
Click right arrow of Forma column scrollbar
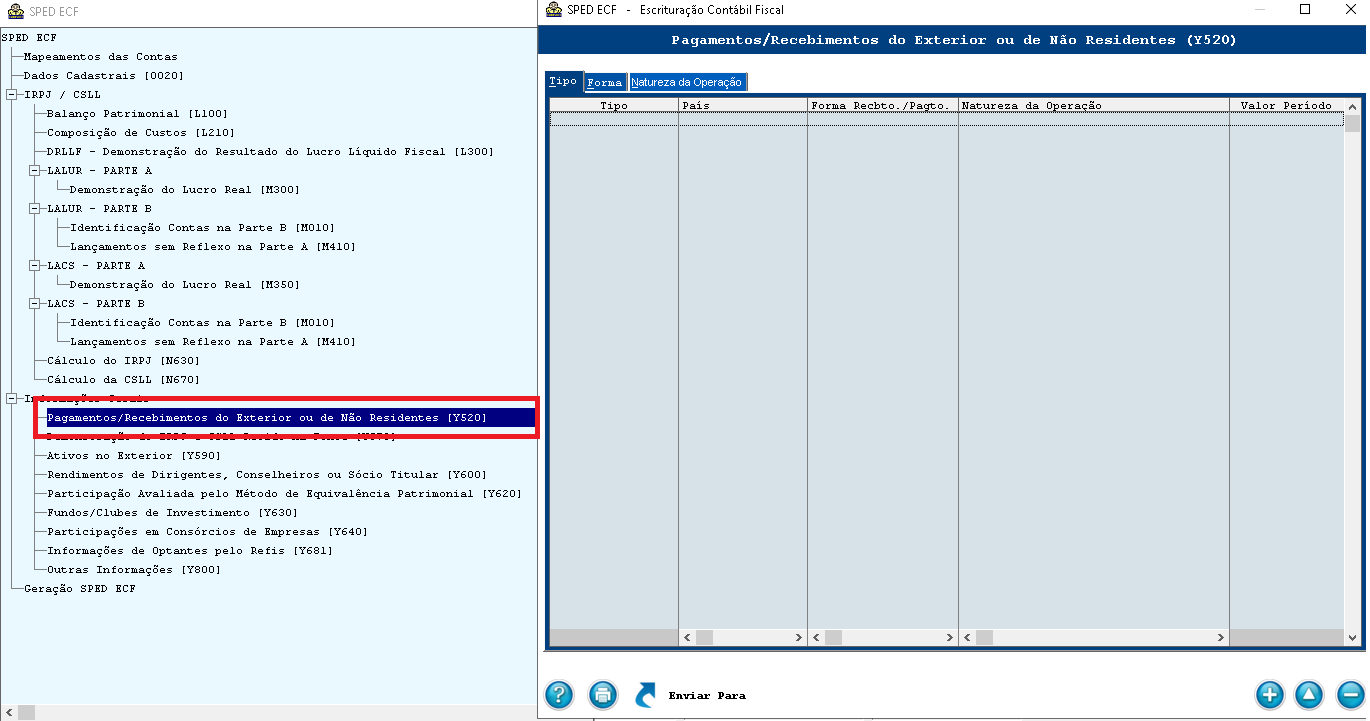949,638
